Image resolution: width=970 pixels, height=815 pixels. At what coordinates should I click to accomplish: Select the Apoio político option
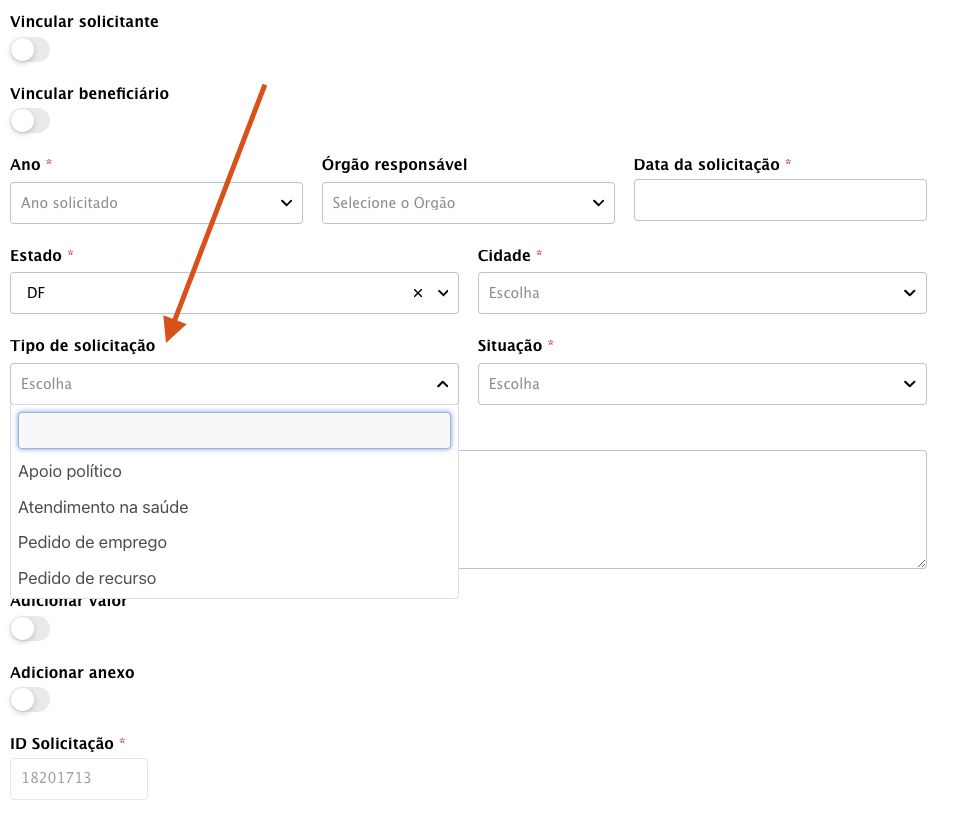[70, 471]
